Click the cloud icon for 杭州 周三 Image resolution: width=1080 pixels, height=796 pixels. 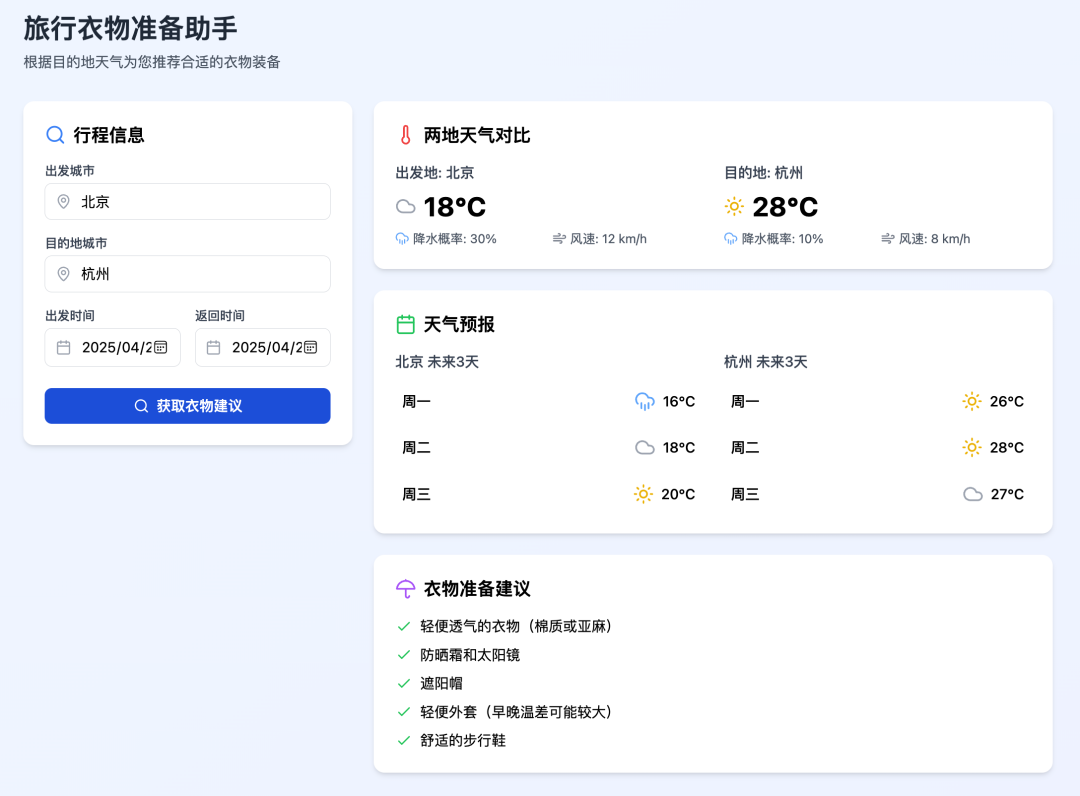click(x=972, y=494)
